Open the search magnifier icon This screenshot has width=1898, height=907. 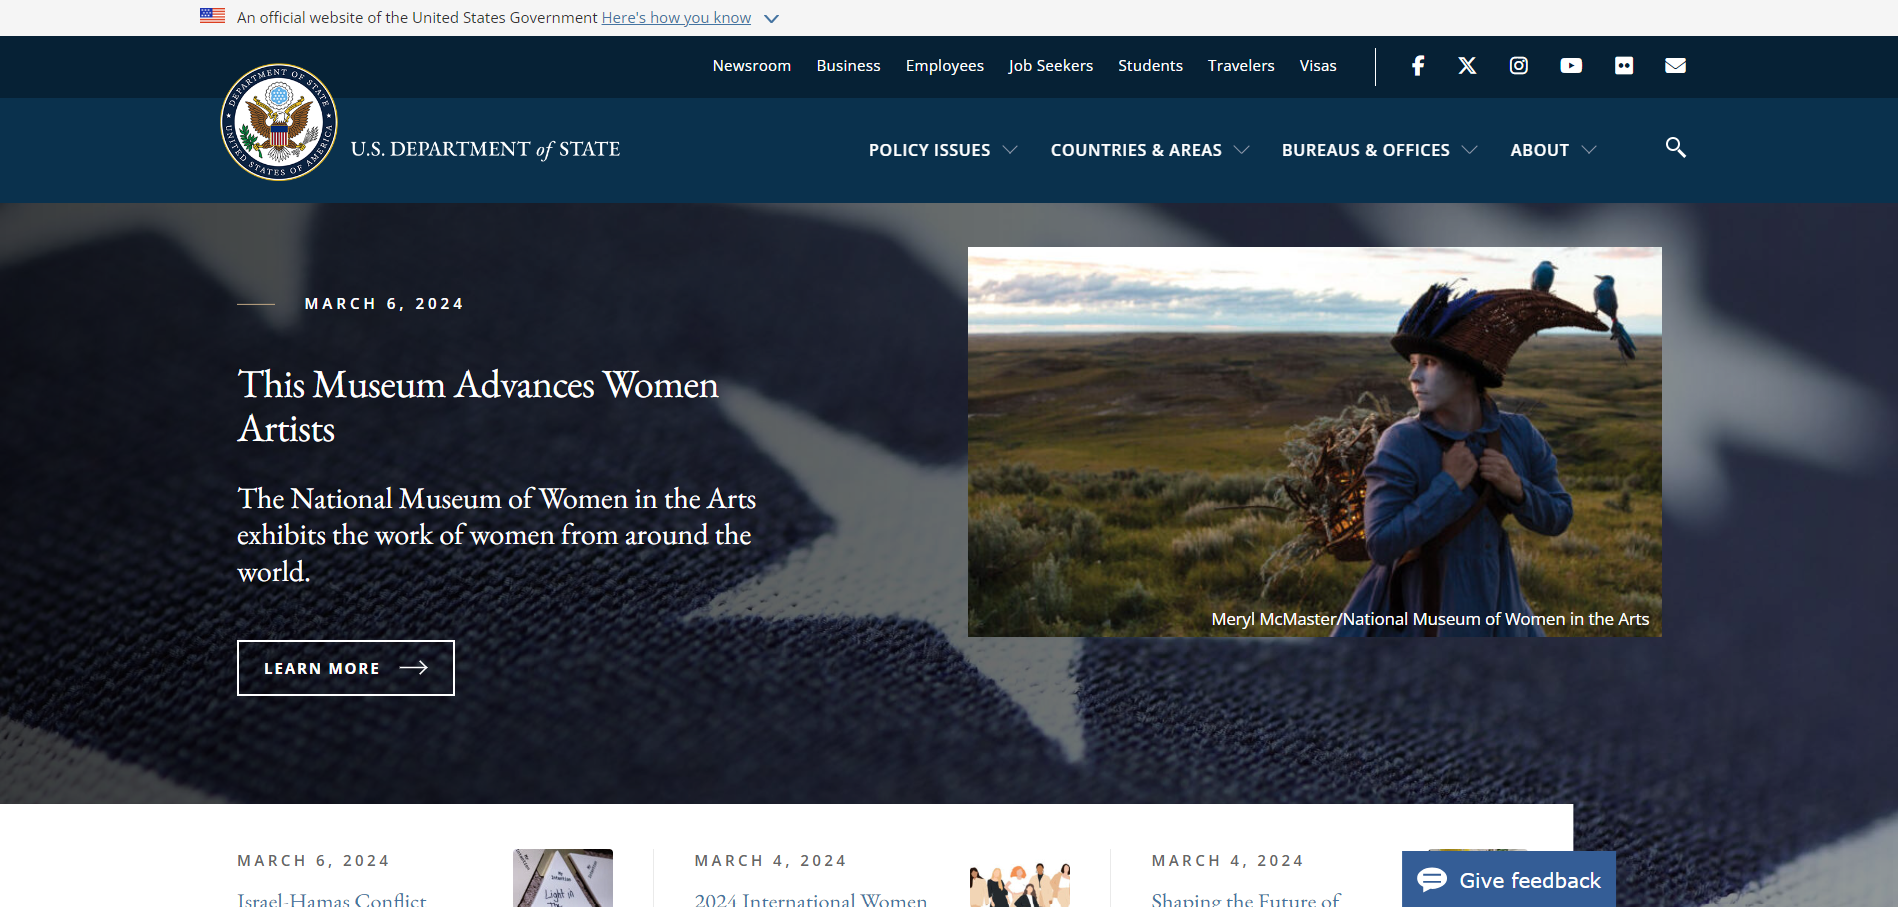pos(1675,148)
